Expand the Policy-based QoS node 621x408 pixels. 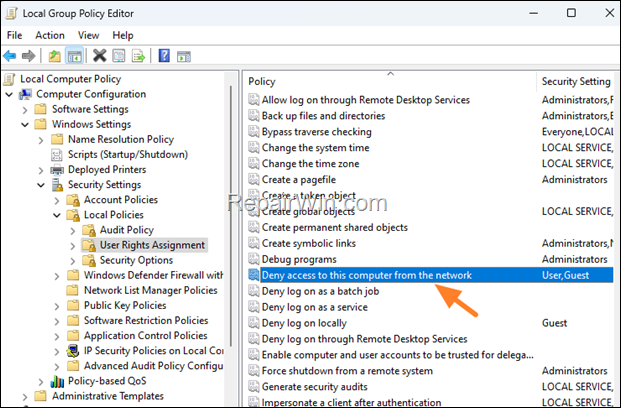coord(41,381)
